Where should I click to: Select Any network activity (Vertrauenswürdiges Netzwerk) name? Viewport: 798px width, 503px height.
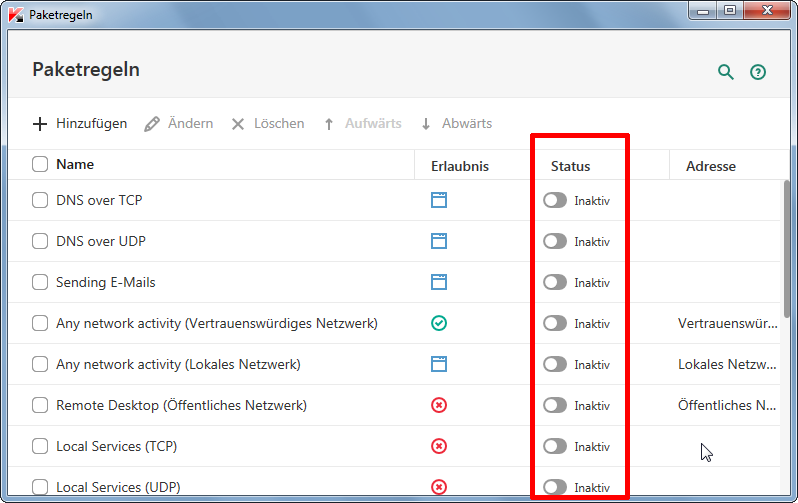click(217, 323)
